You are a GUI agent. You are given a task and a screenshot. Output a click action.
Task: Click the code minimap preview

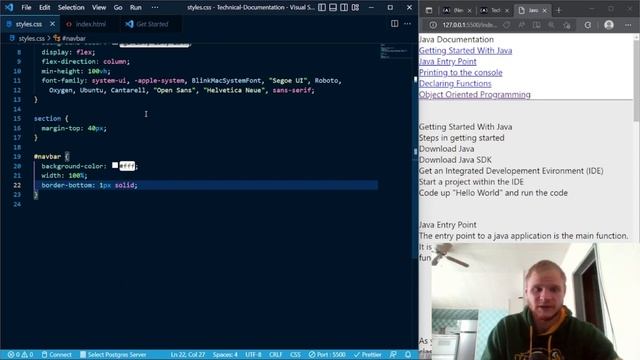point(395,51)
